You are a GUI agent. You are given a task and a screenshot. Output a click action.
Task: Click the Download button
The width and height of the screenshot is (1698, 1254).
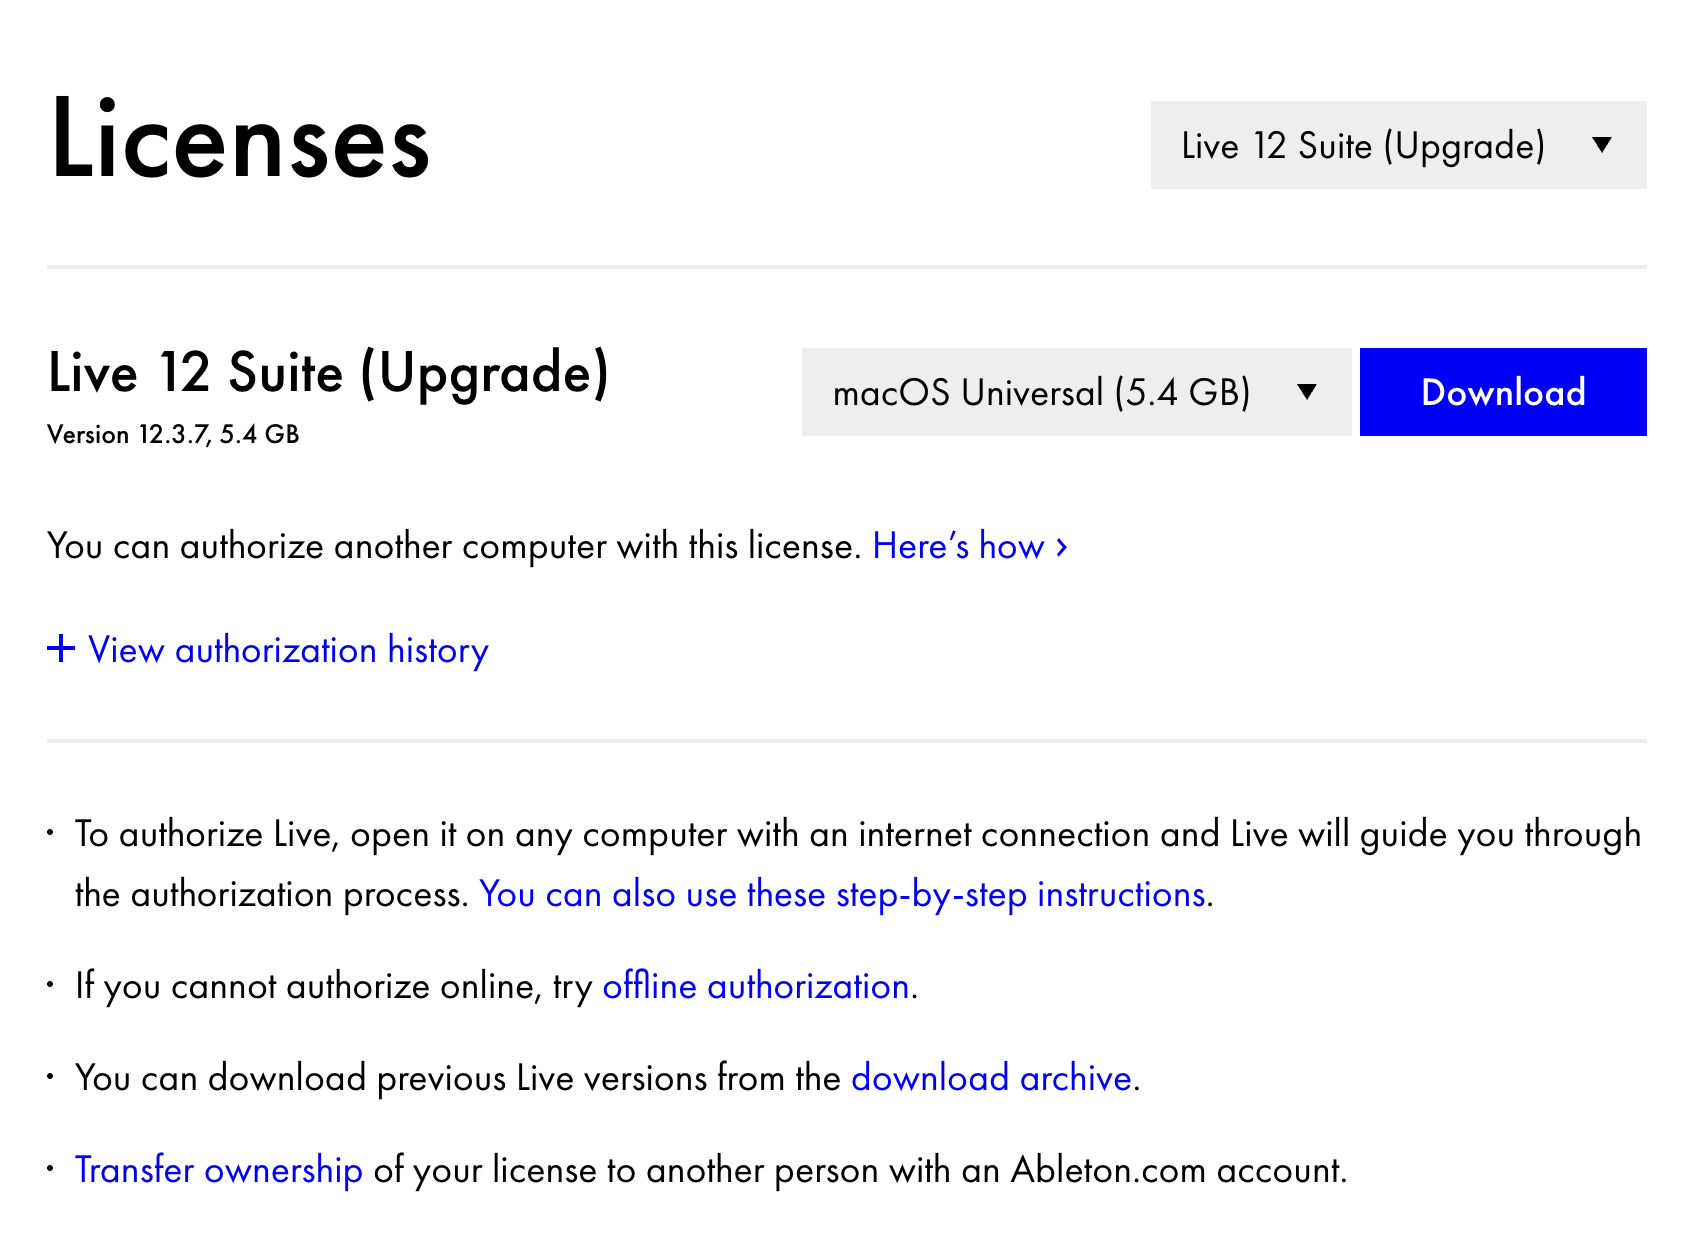[1503, 392]
